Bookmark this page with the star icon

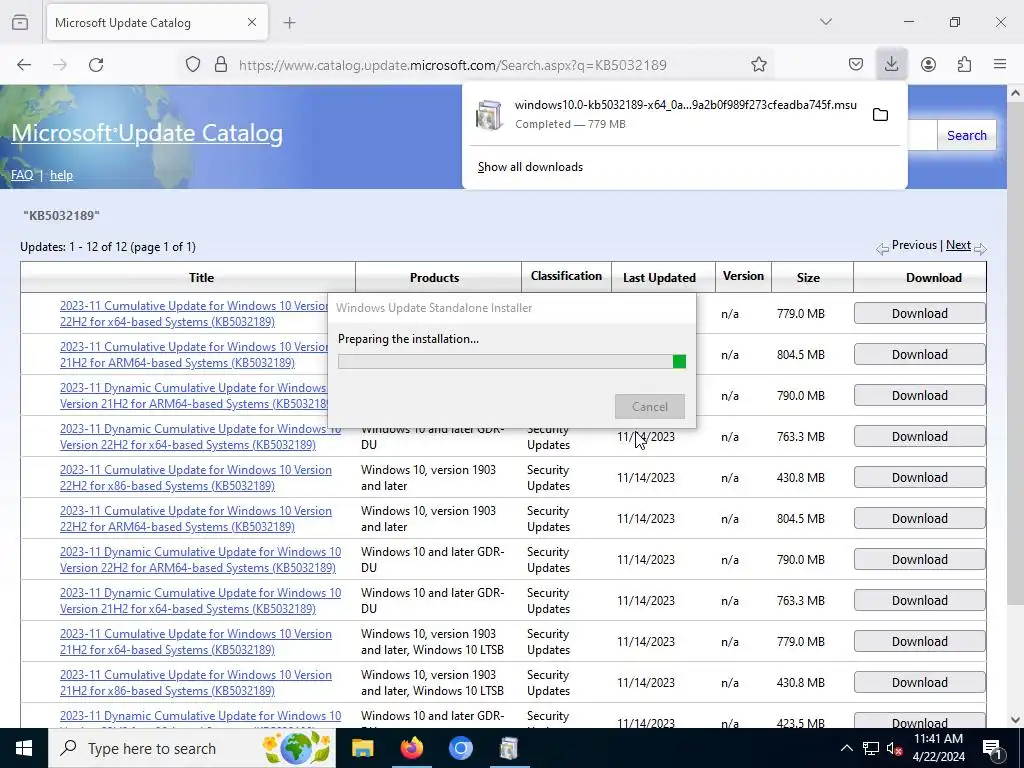point(758,65)
